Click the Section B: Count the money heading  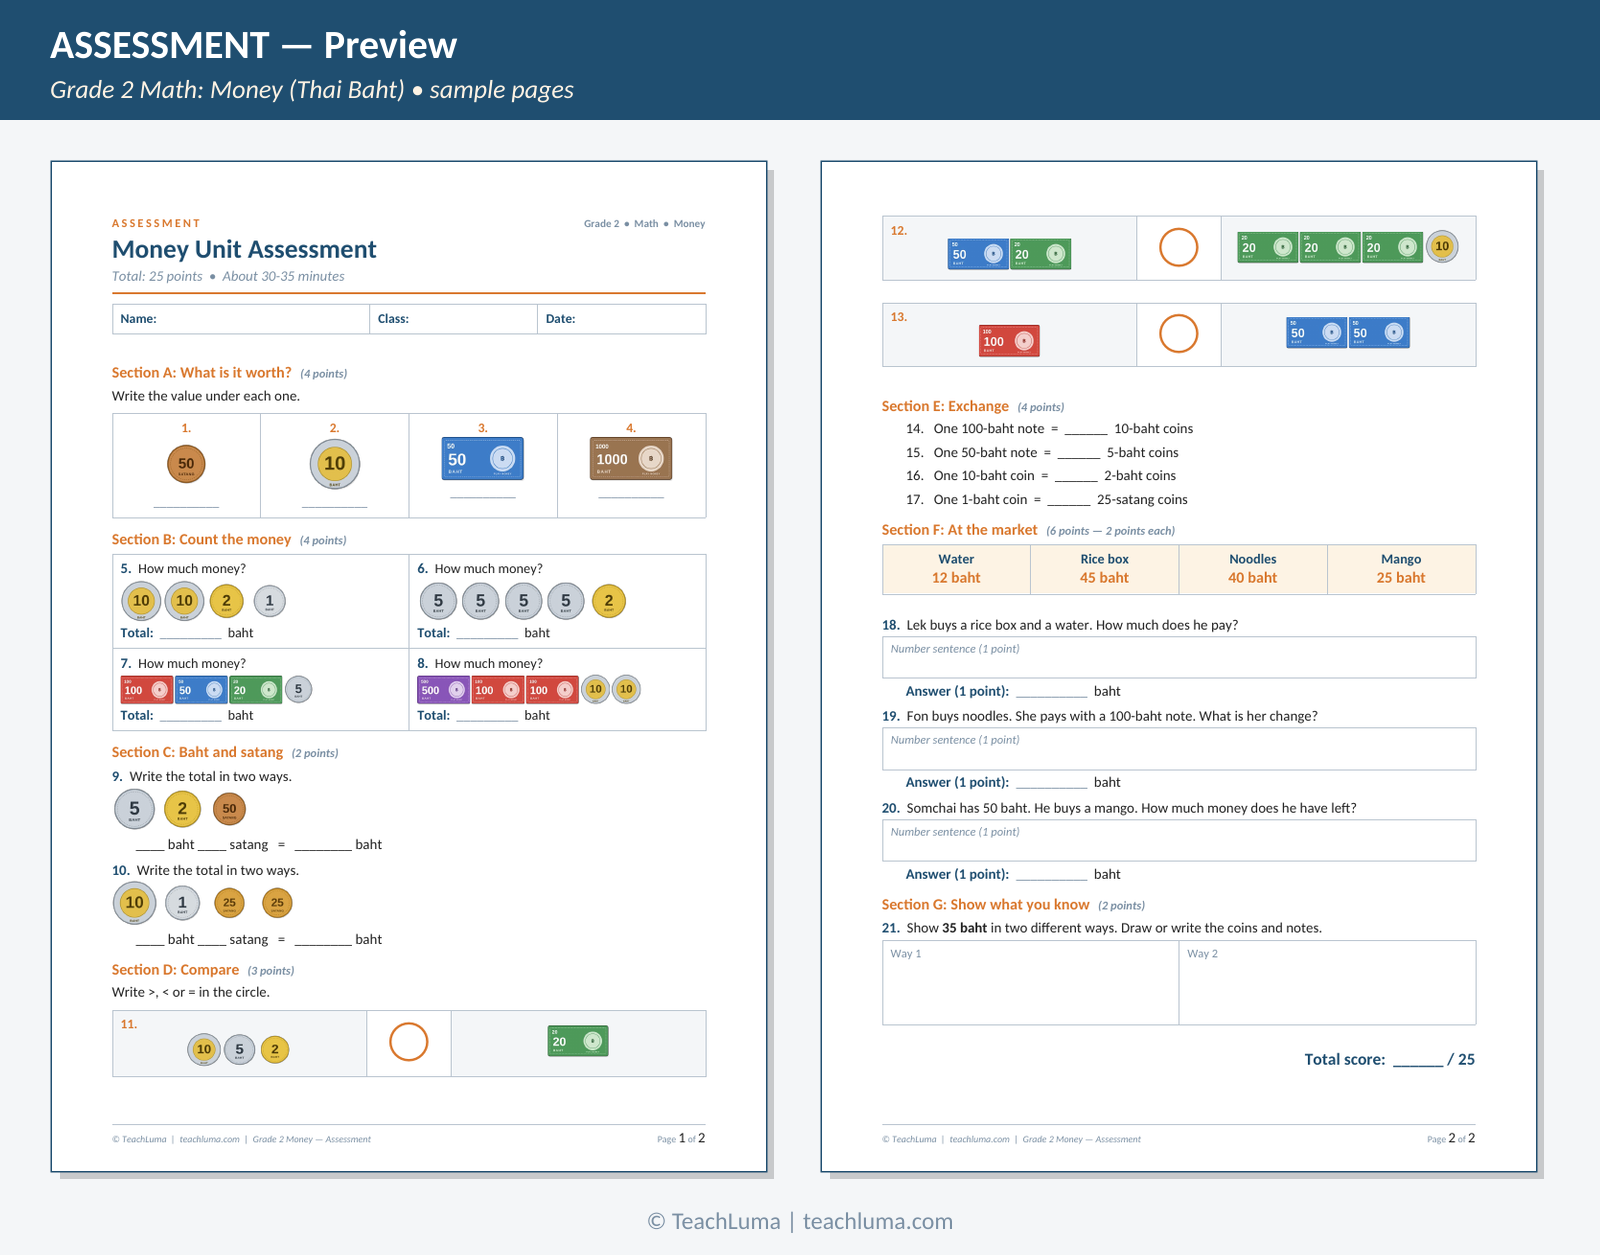point(201,539)
